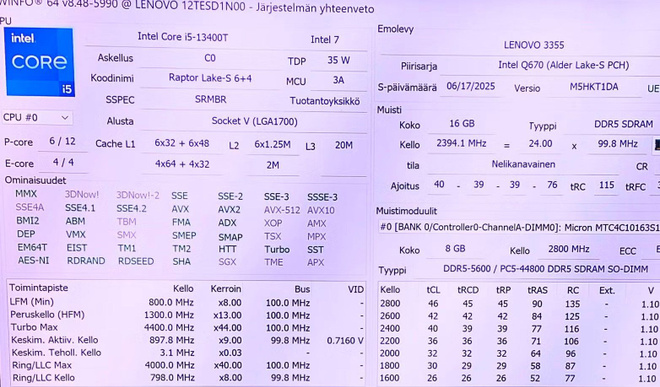This screenshot has width=660, height=387.
Task: Select the Tyyppi value DDR5 SDRAM
Action: 623,124
